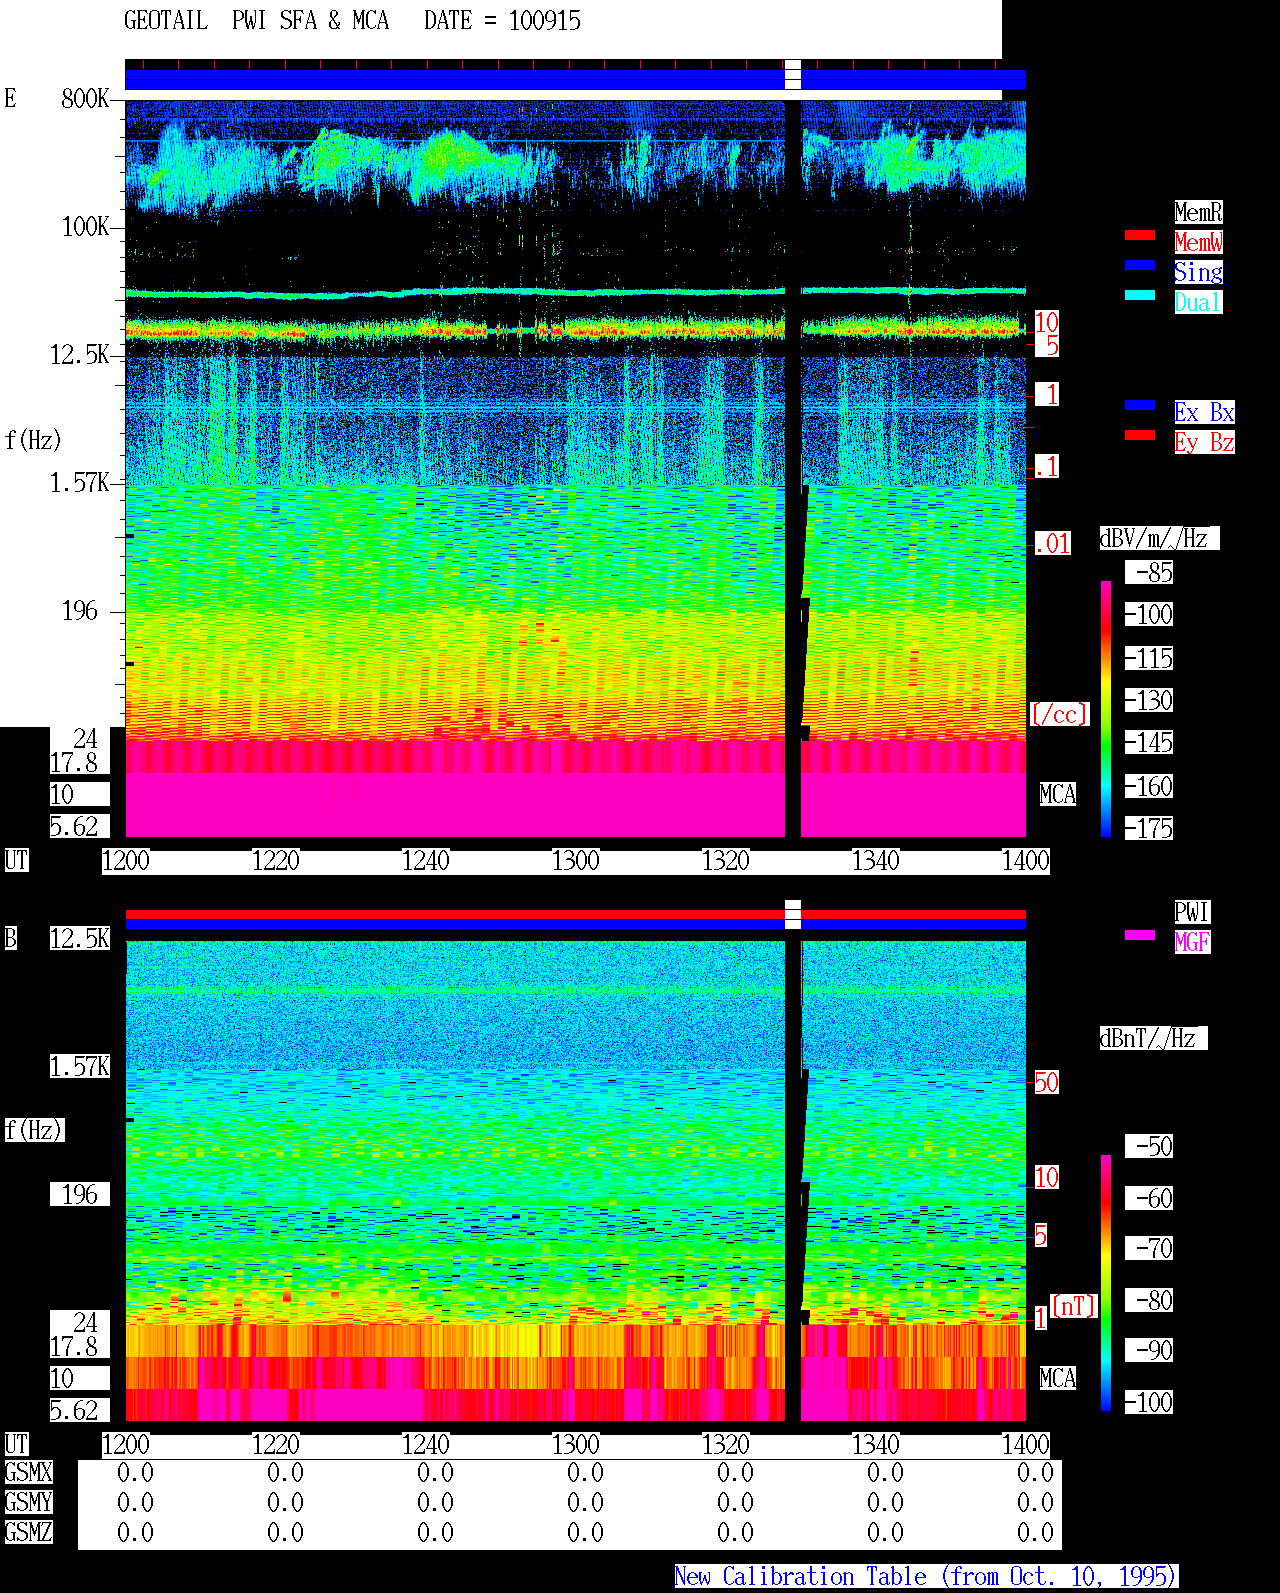Click the -130 color scale value
The height and width of the screenshot is (1593, 1280).
1150,700
